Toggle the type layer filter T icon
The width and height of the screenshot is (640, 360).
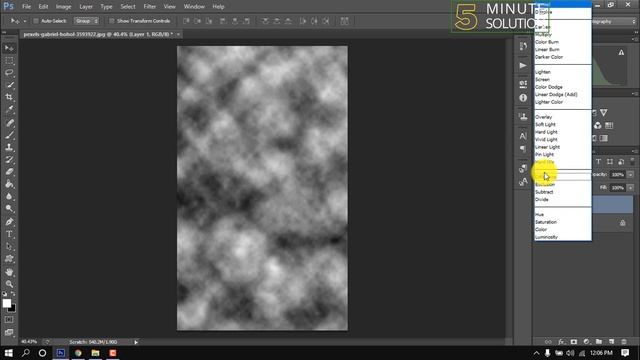[598, 162]
